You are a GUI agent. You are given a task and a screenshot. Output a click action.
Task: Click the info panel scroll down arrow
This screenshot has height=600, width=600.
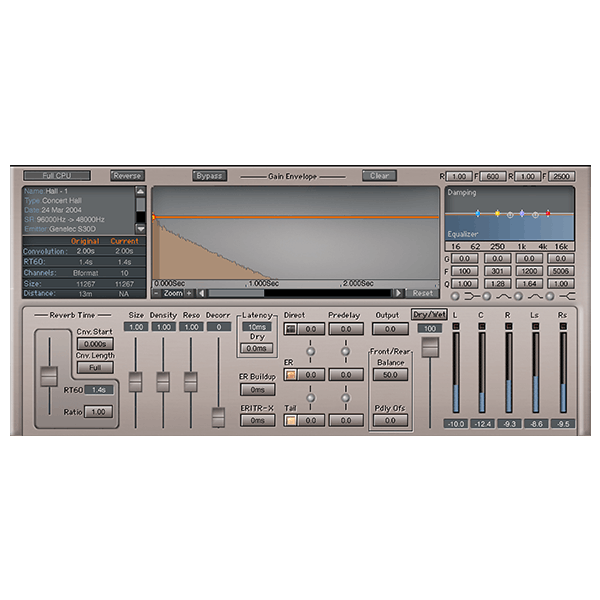[x=141, y=228]
